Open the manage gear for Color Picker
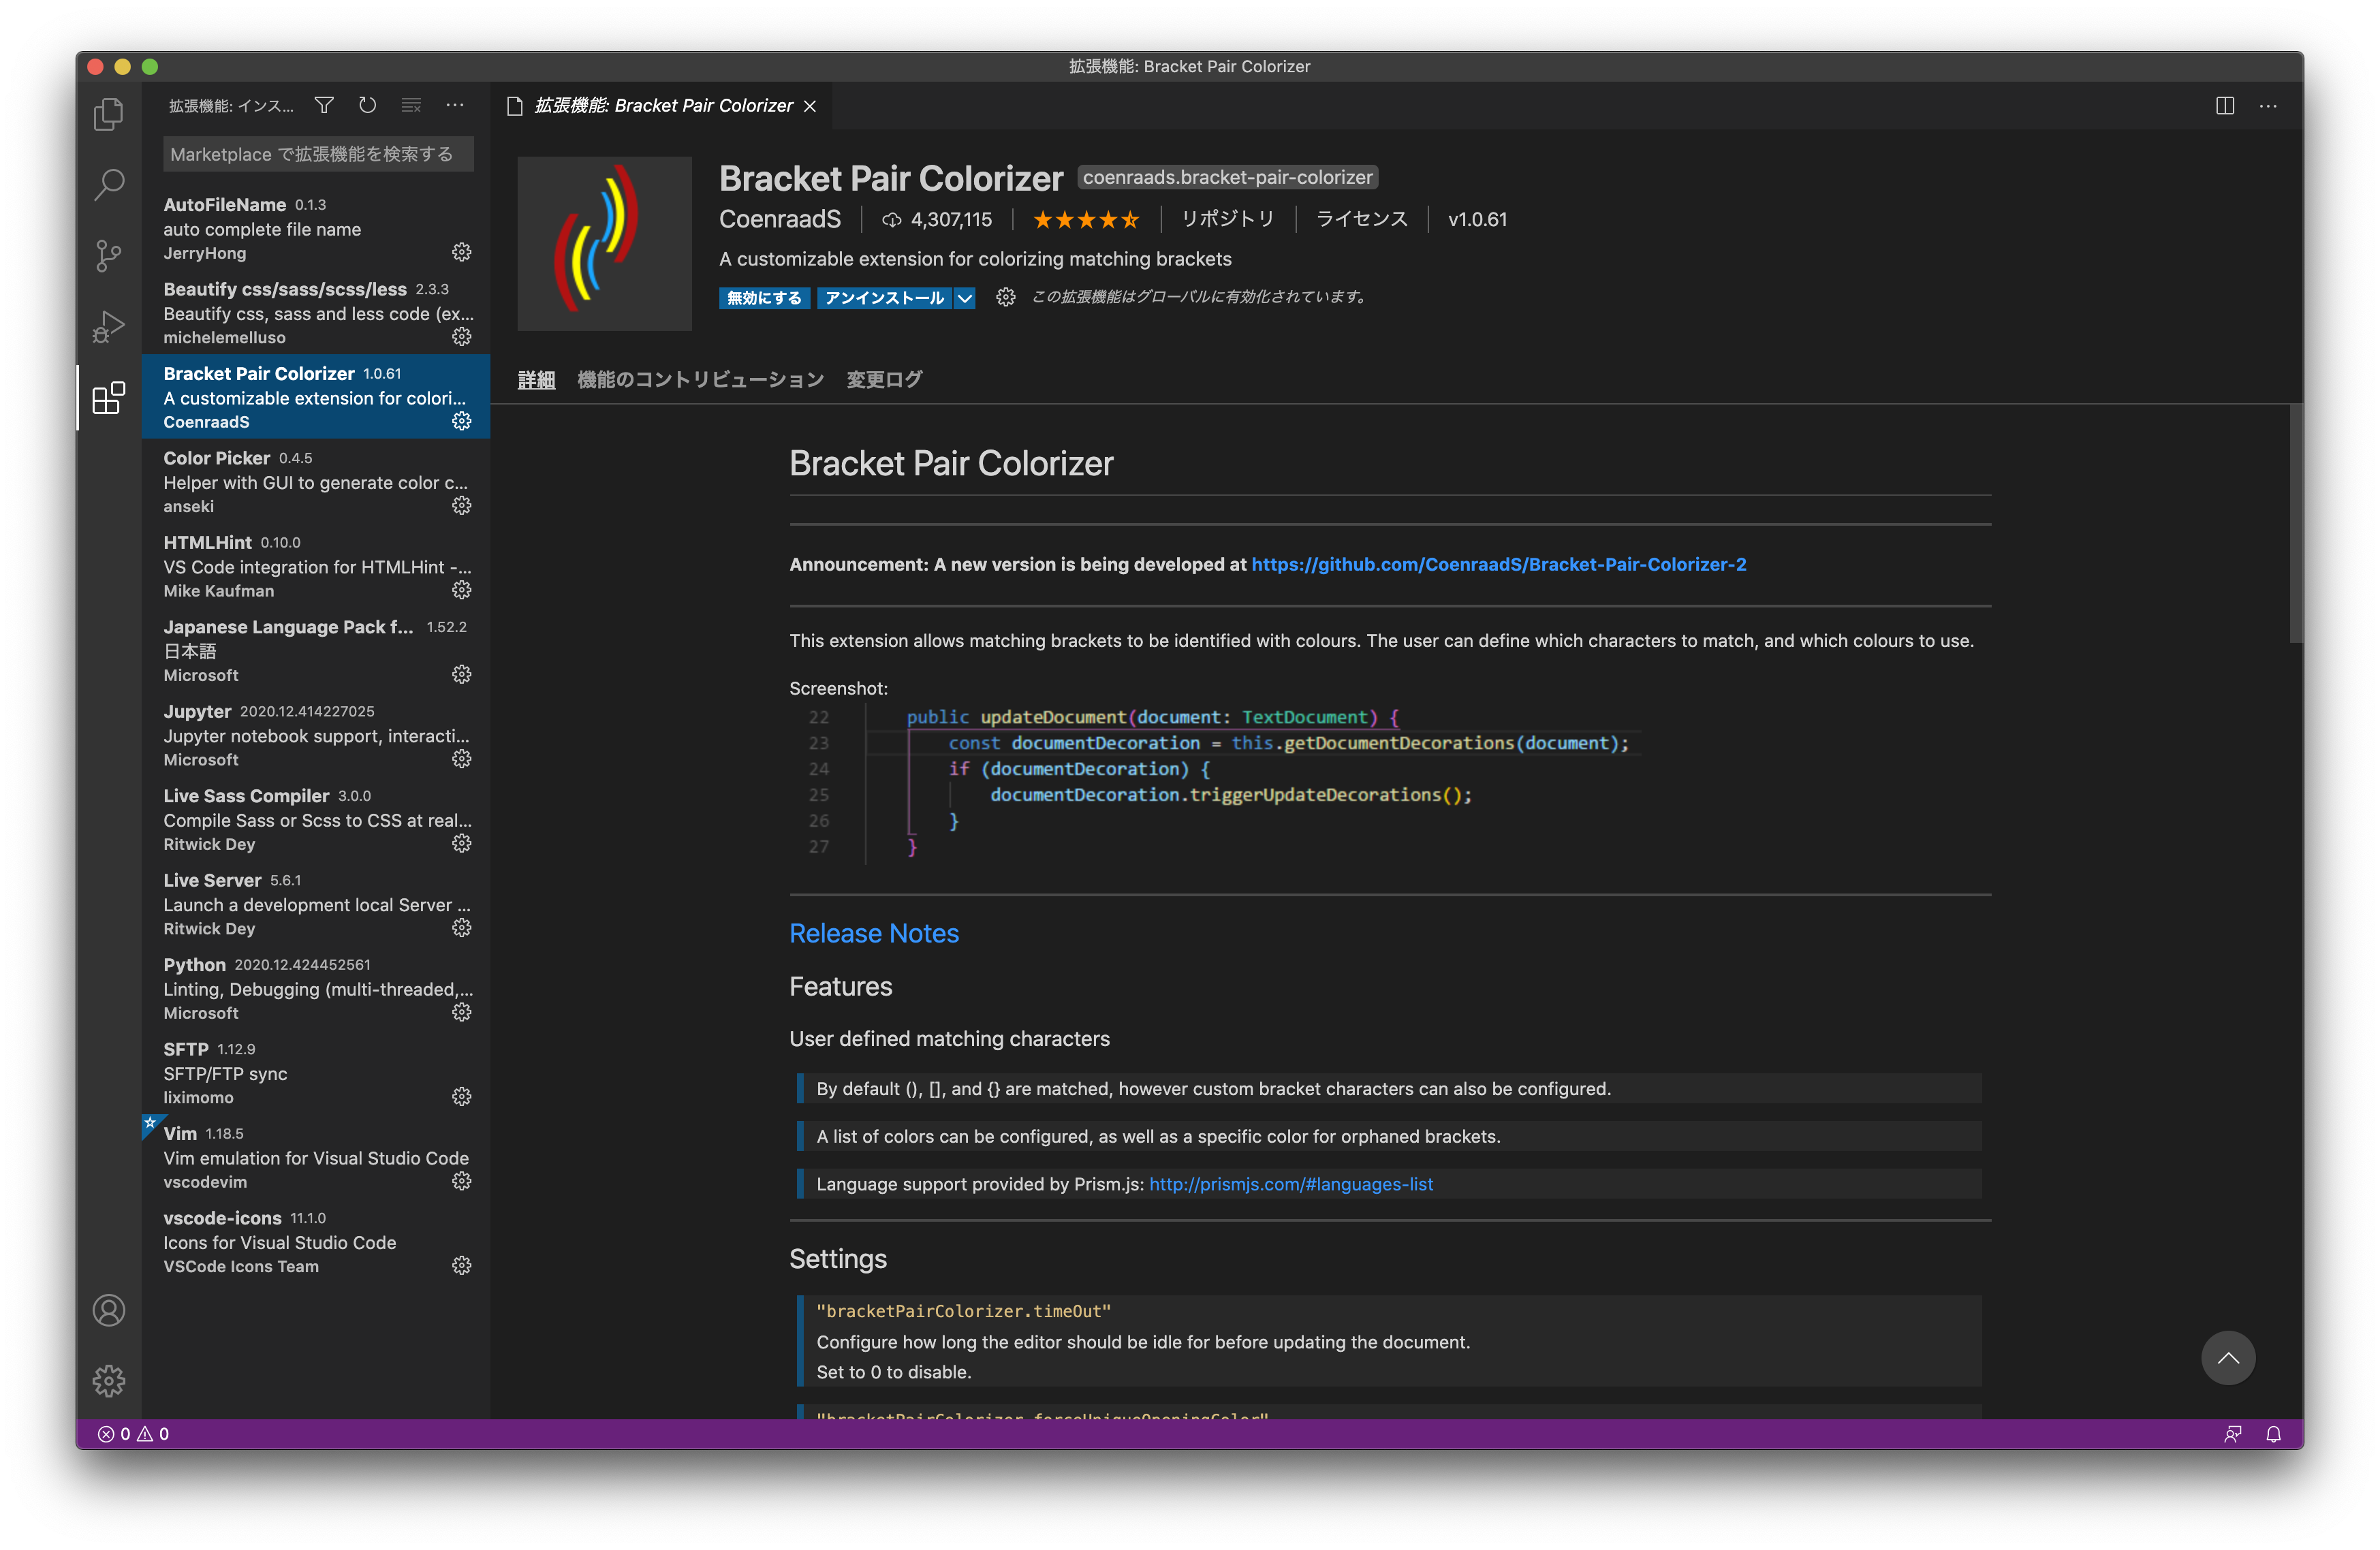The width and height of the screenshot is (2380, 1550). point(462,505)
